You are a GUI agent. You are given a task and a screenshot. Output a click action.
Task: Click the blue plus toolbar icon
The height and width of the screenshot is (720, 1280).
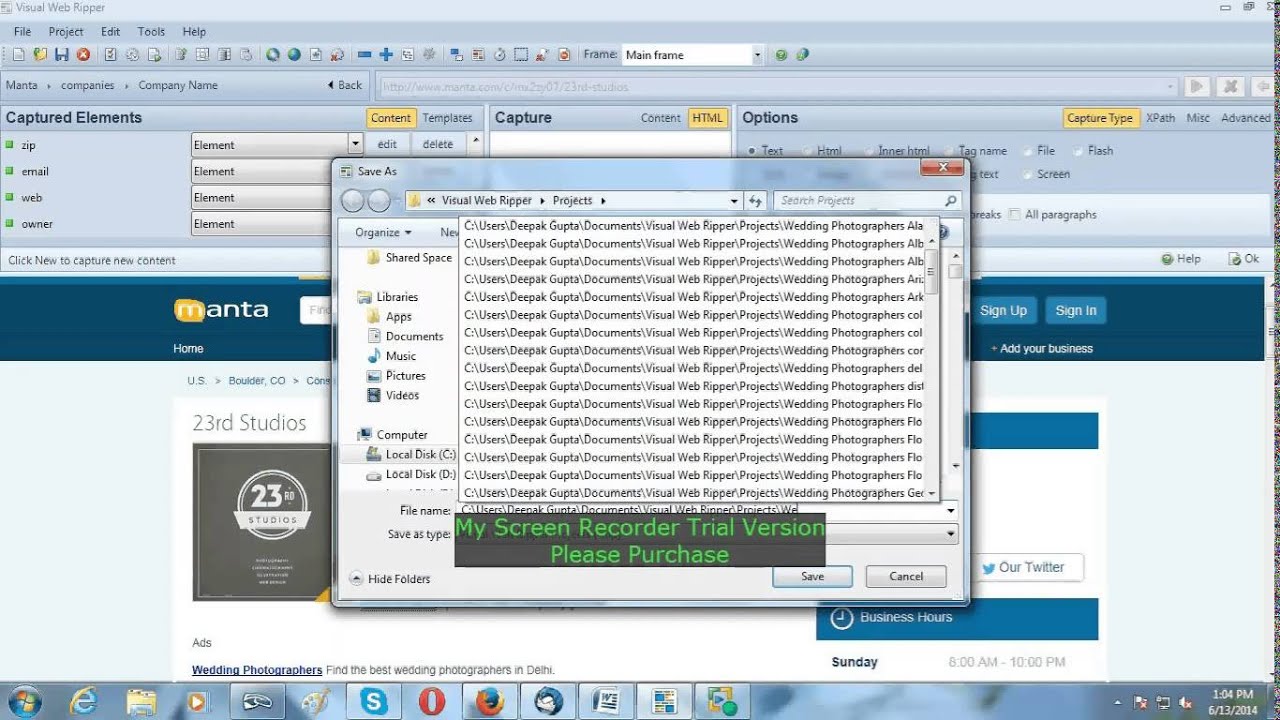pos(386,55)
